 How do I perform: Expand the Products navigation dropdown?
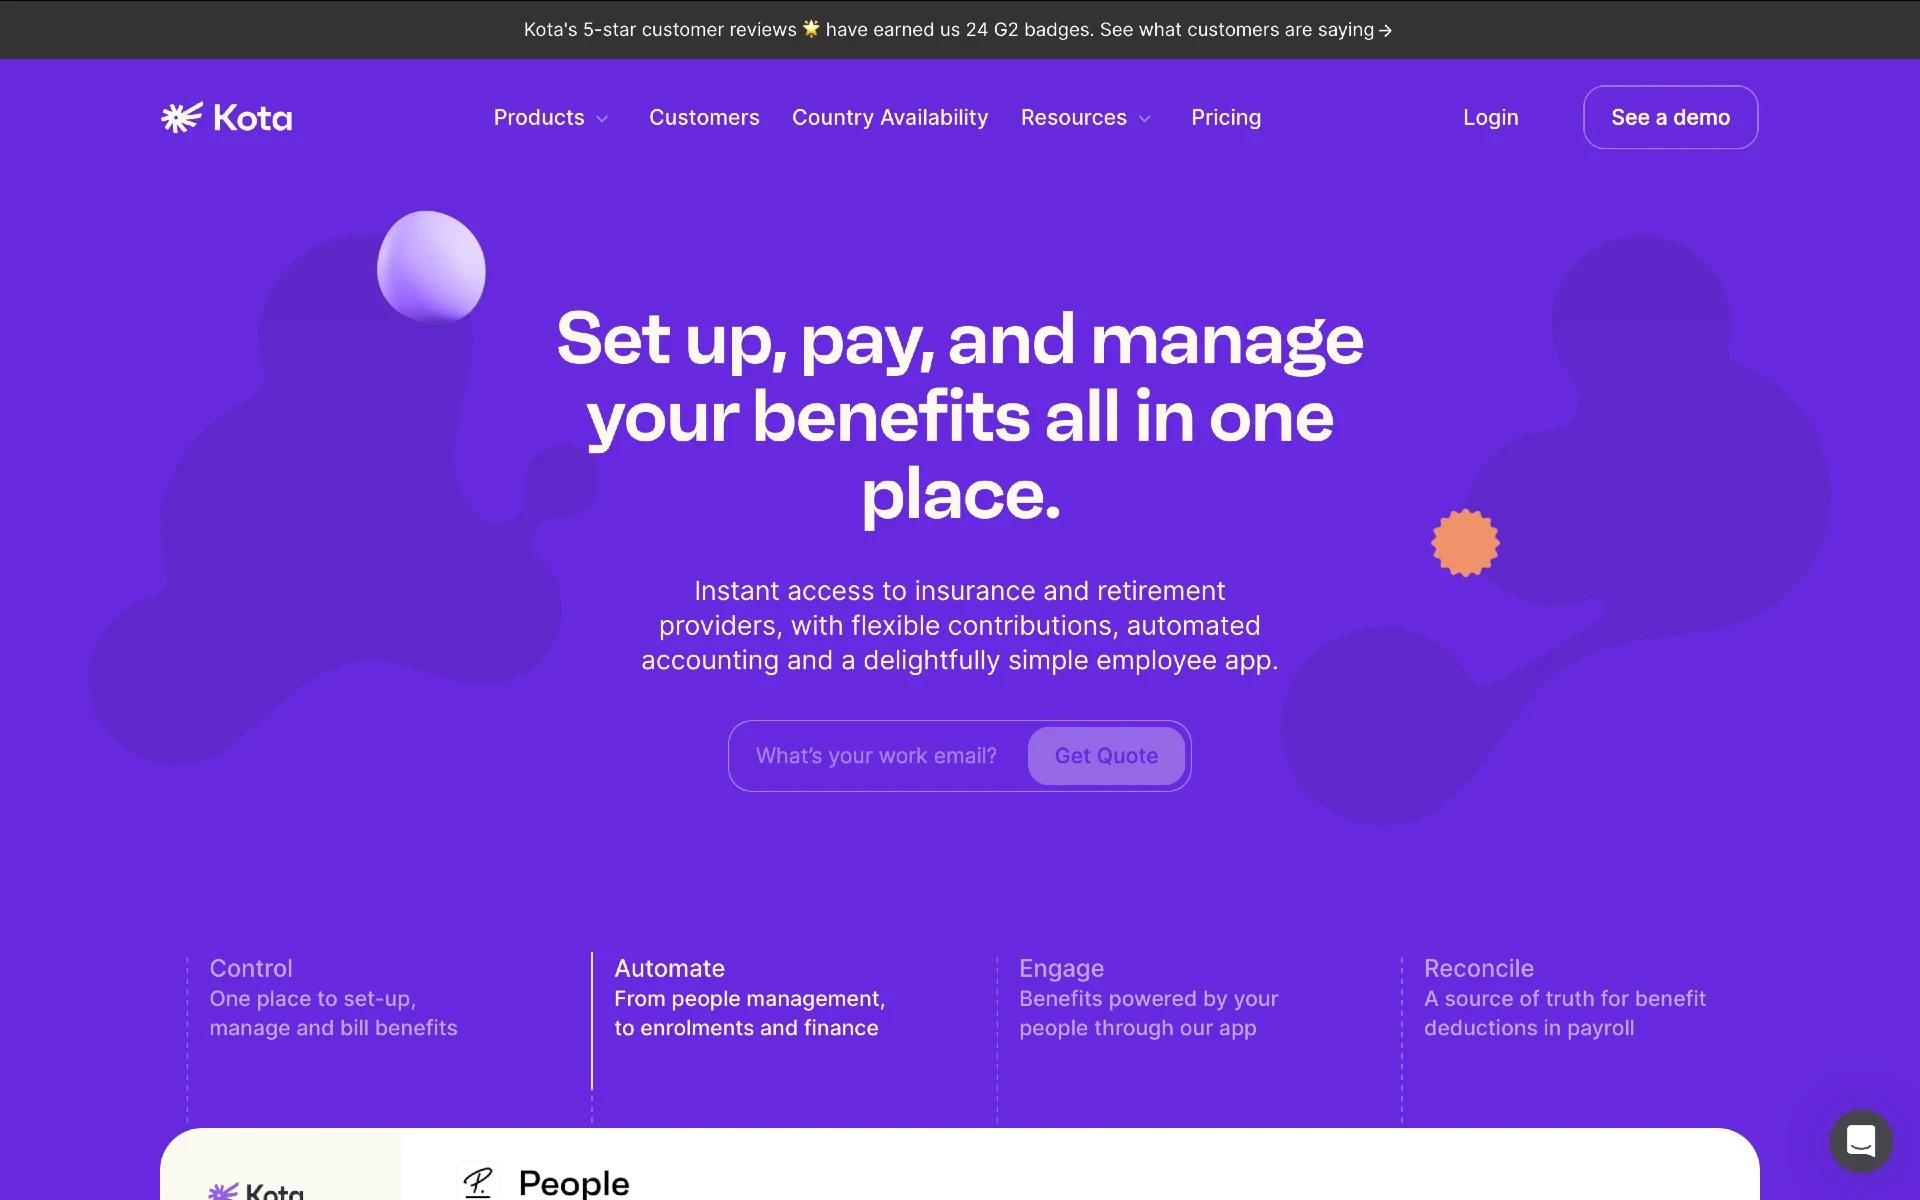tap(550, 118)
